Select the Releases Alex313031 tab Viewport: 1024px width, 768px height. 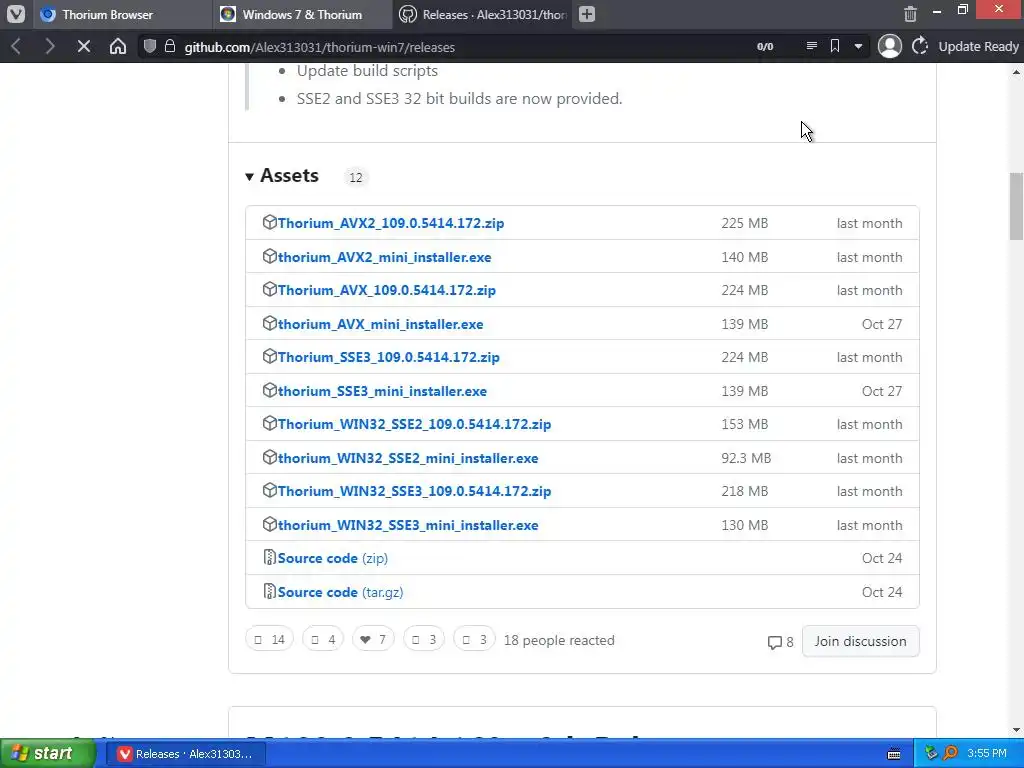point(483,14)
